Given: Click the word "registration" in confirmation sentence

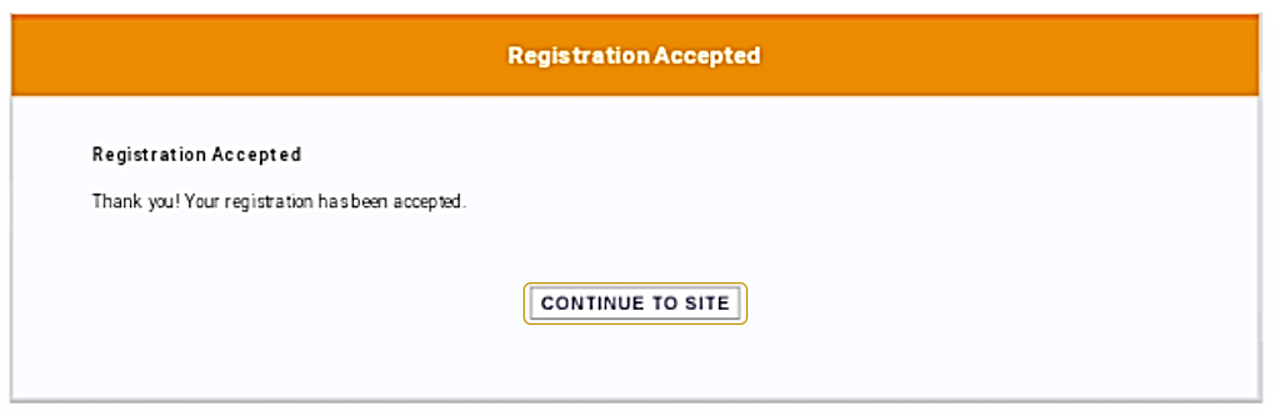Looking at the screenshot, I should point(269,202).
